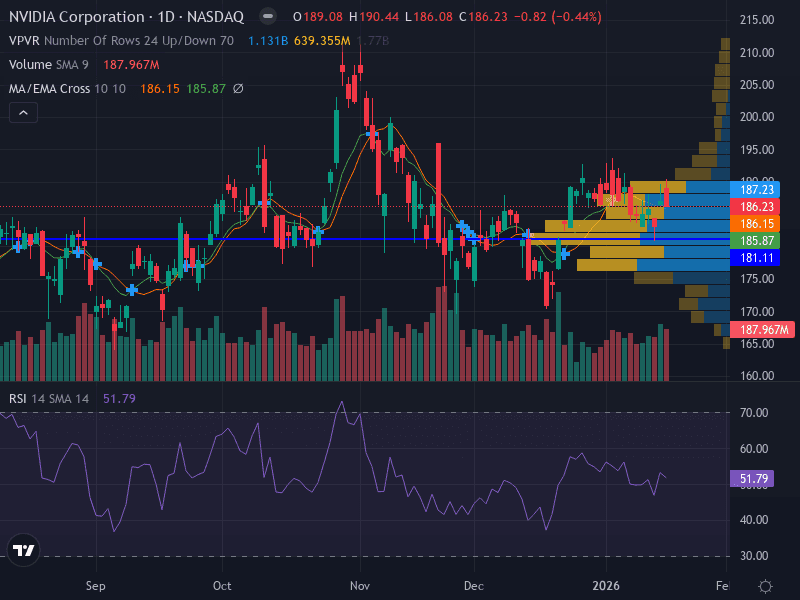The width and height of the screenshot is (800, 600).
Task: Click the Oct label on time axis
Action: click(x=222, y=586)
